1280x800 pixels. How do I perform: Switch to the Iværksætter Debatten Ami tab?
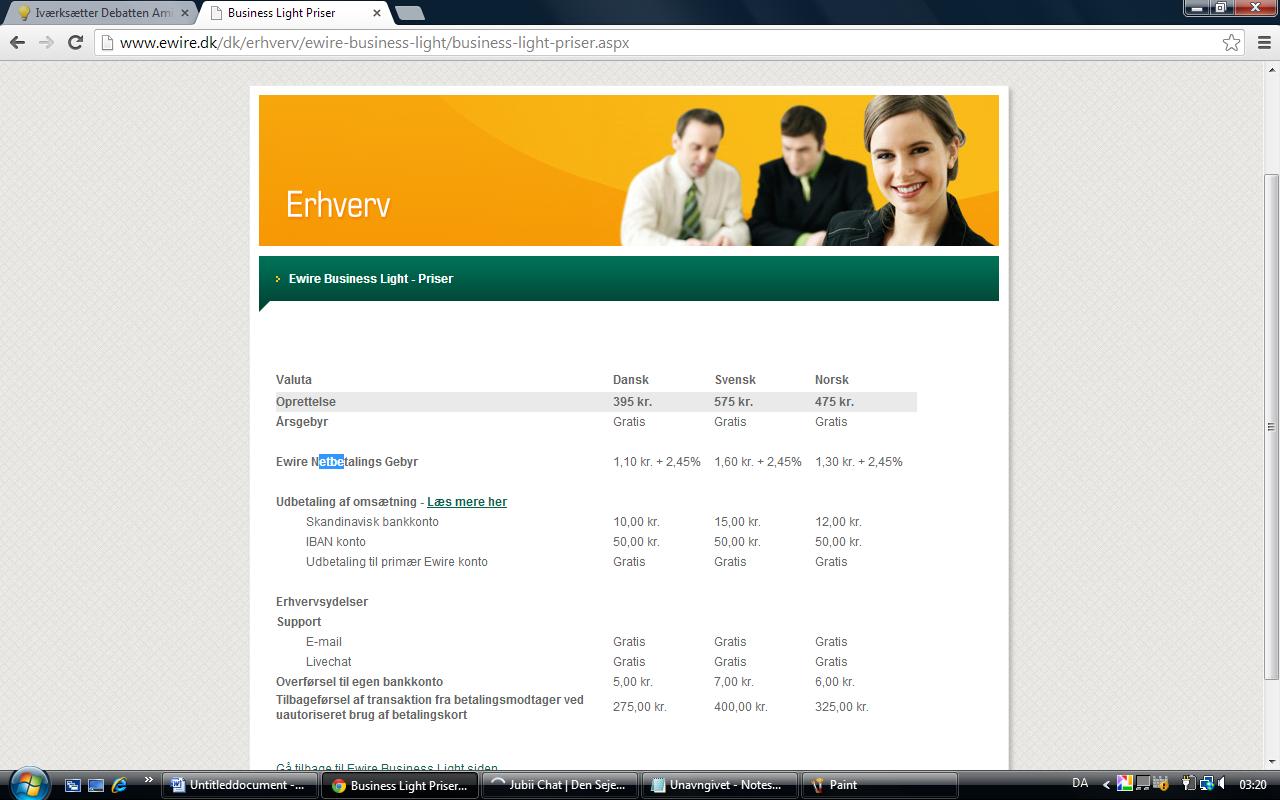pyautogui.click(x=101, y=13)
